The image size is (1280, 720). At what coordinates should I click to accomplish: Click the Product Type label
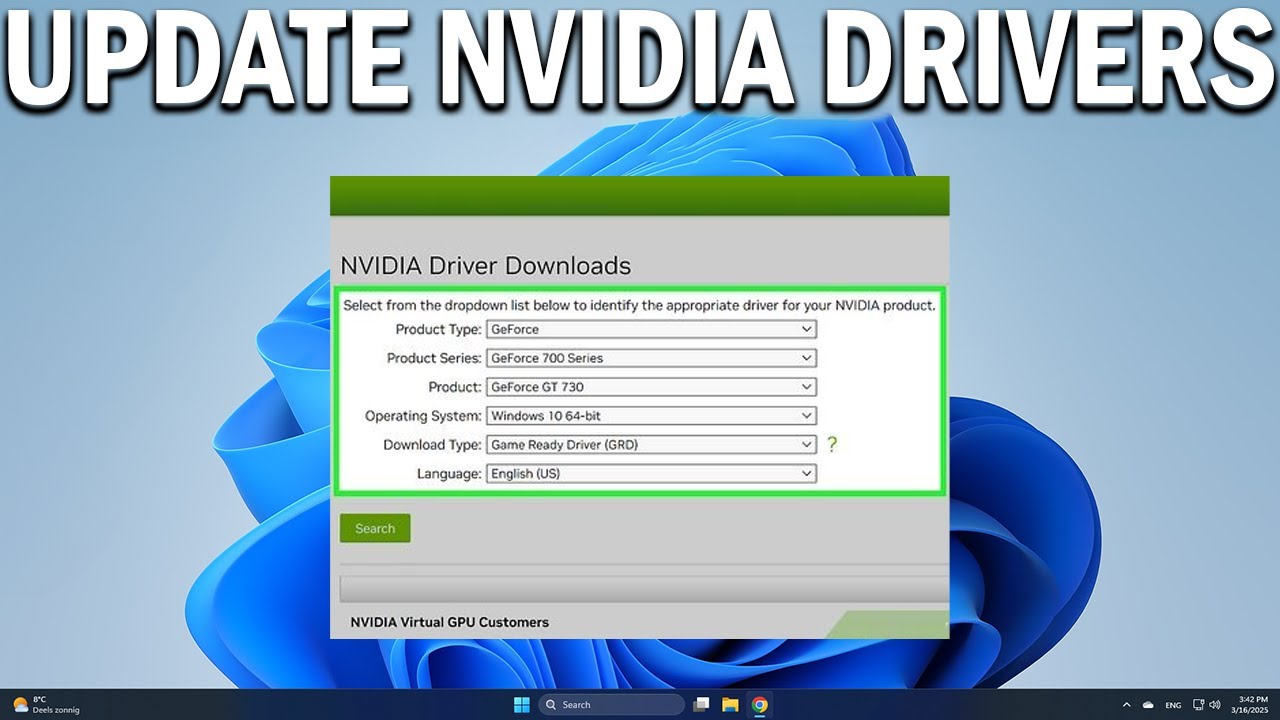(x=438, y=329)
